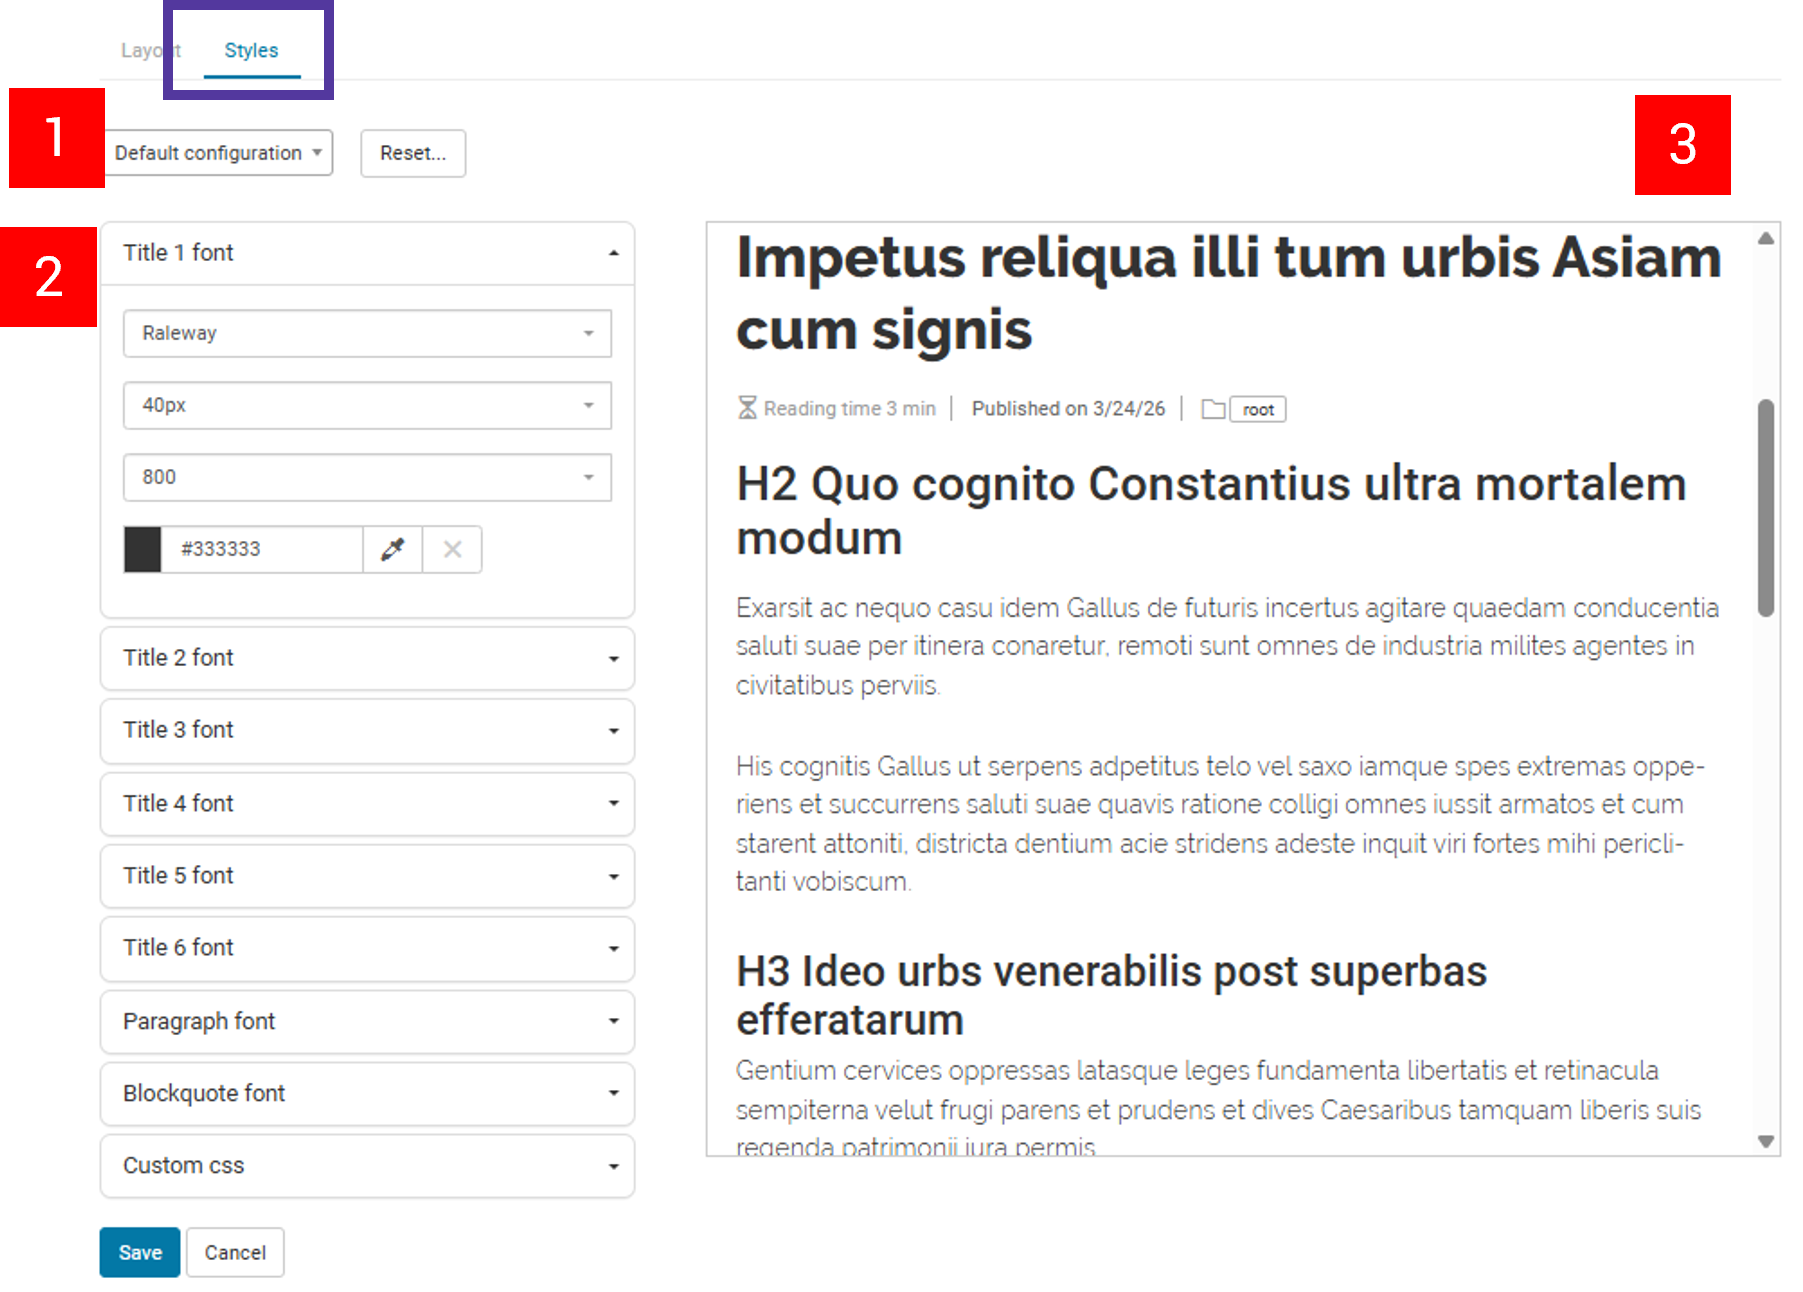The image size is (1803, 1292).
Task: Click the preview scrollbar up arrow
Action: (1766, 238)
